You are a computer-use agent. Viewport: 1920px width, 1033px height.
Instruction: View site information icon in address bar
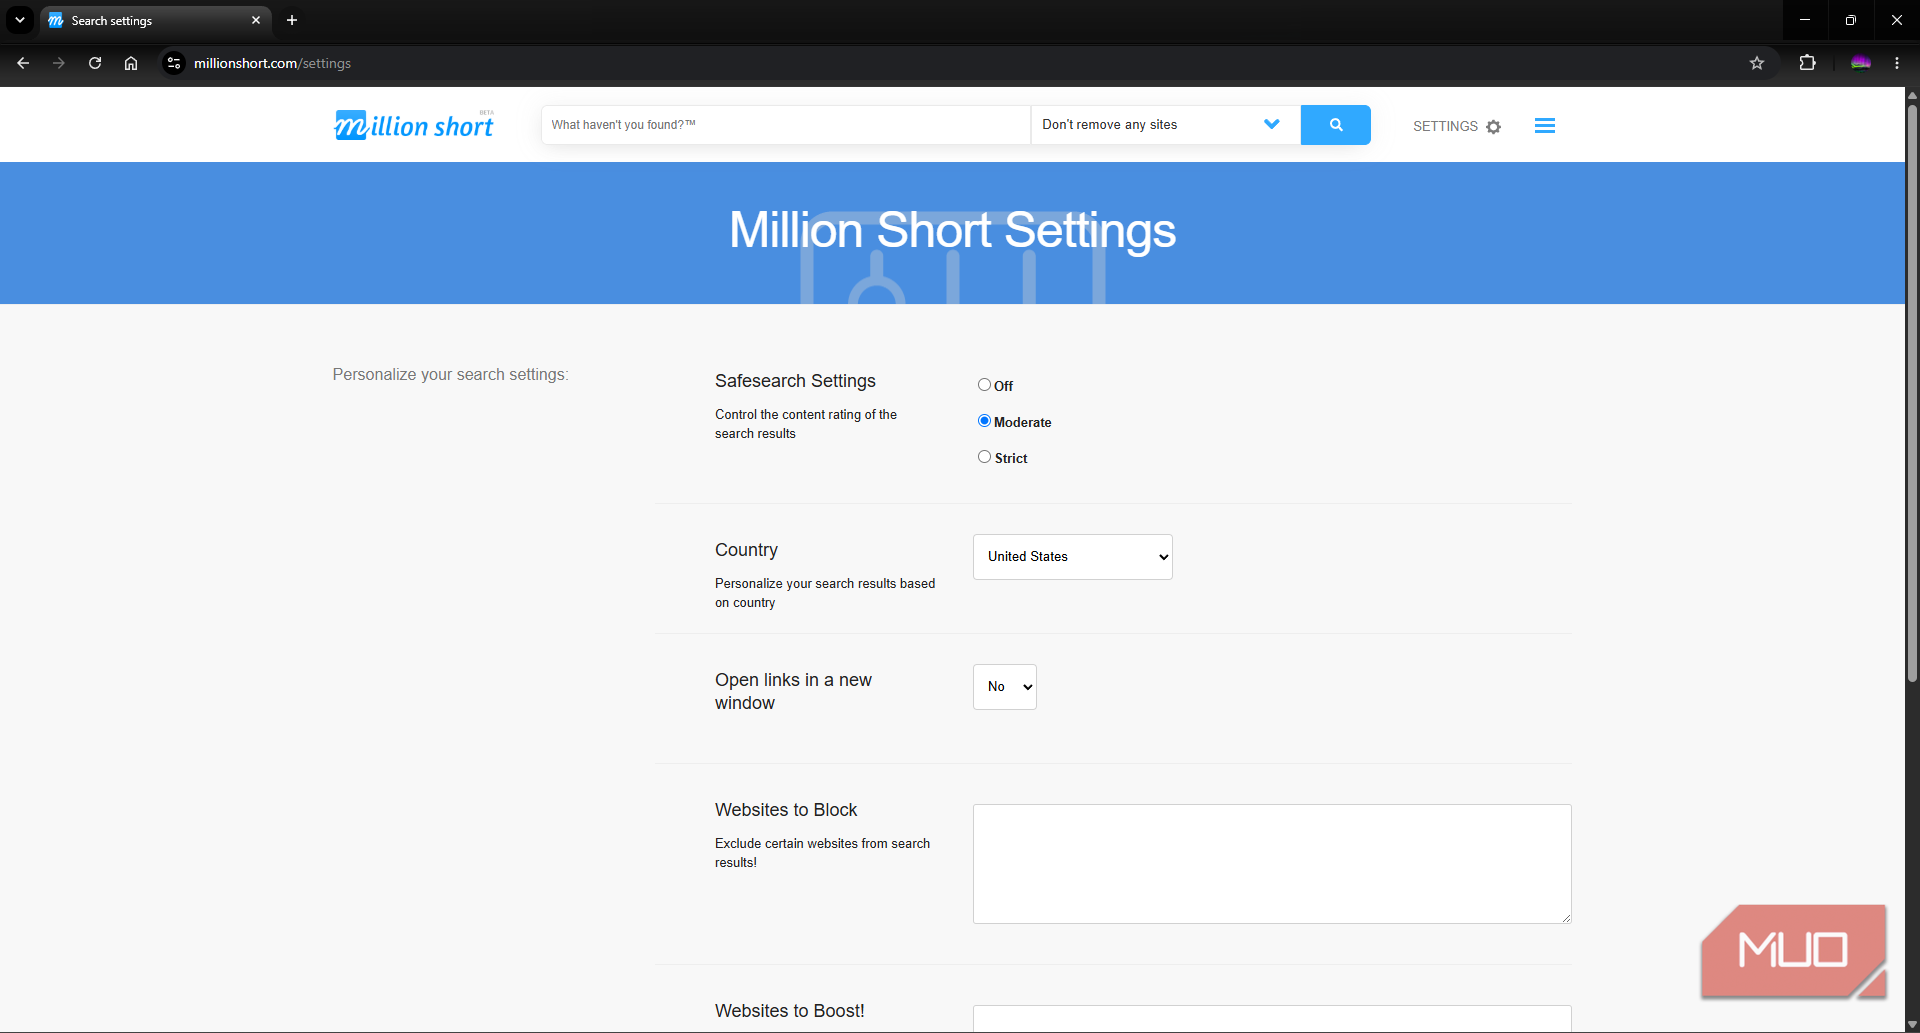click(174, 63)
